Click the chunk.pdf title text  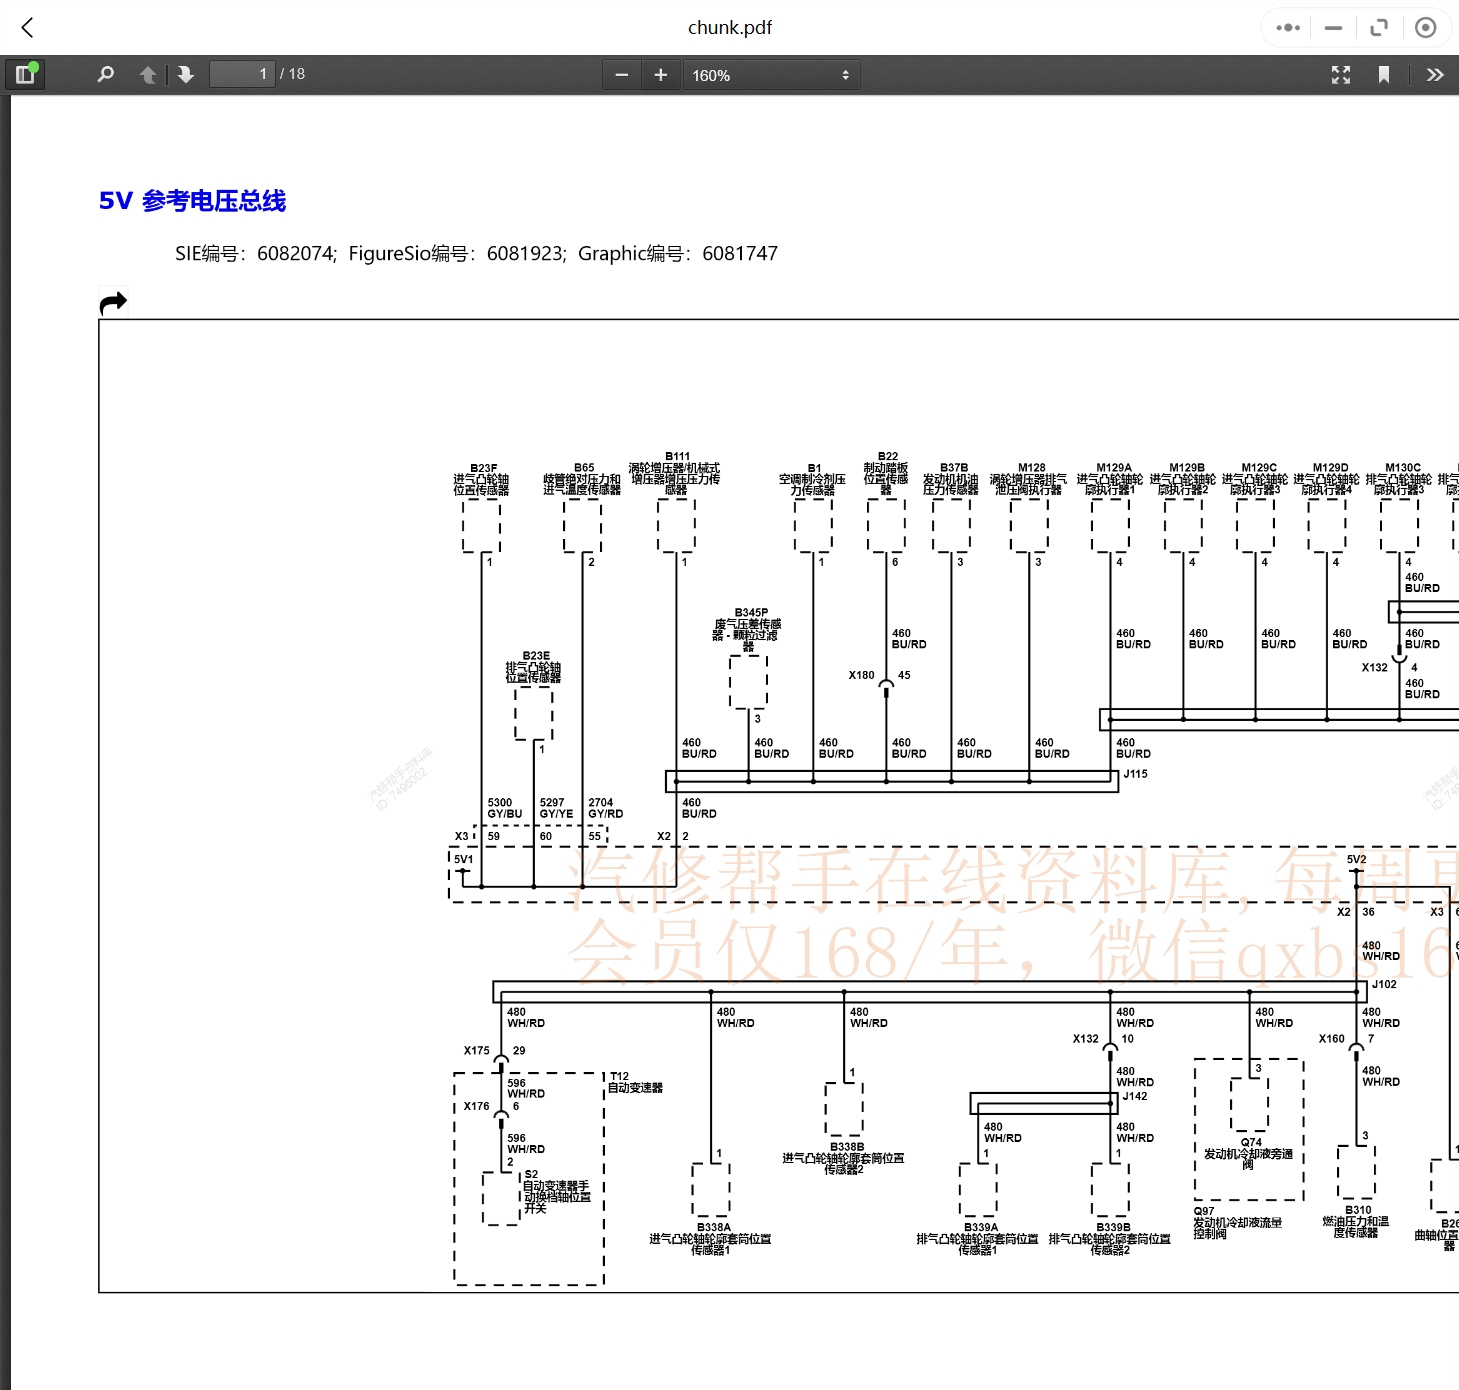pos(729,27)
